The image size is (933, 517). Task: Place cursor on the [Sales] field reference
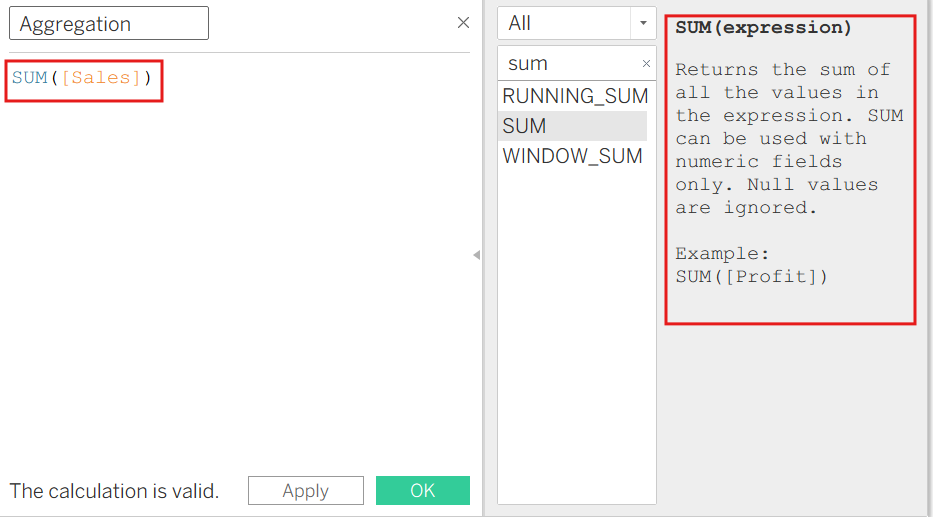point(101,77)
